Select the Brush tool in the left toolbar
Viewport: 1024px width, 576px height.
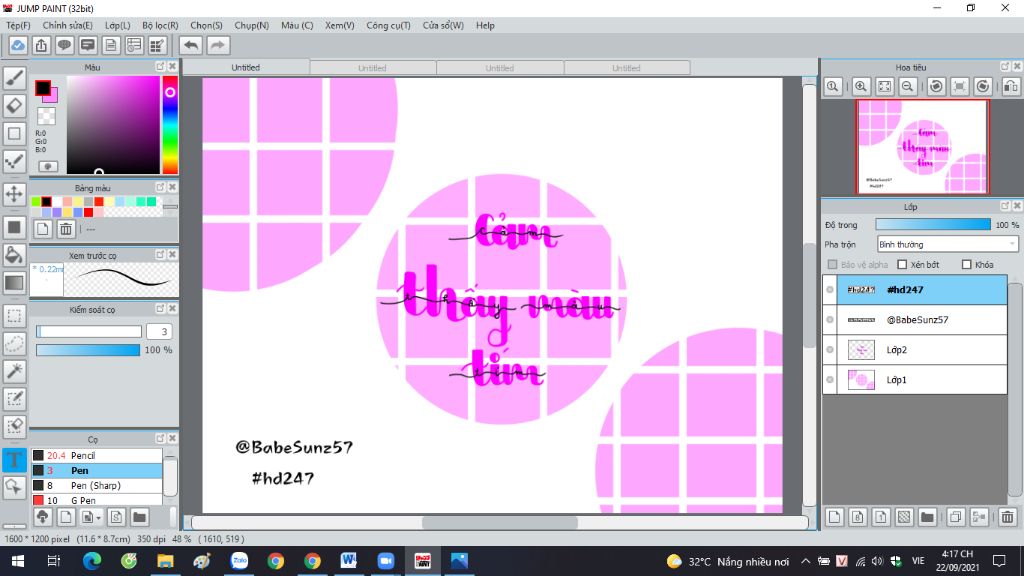point(14,78)
